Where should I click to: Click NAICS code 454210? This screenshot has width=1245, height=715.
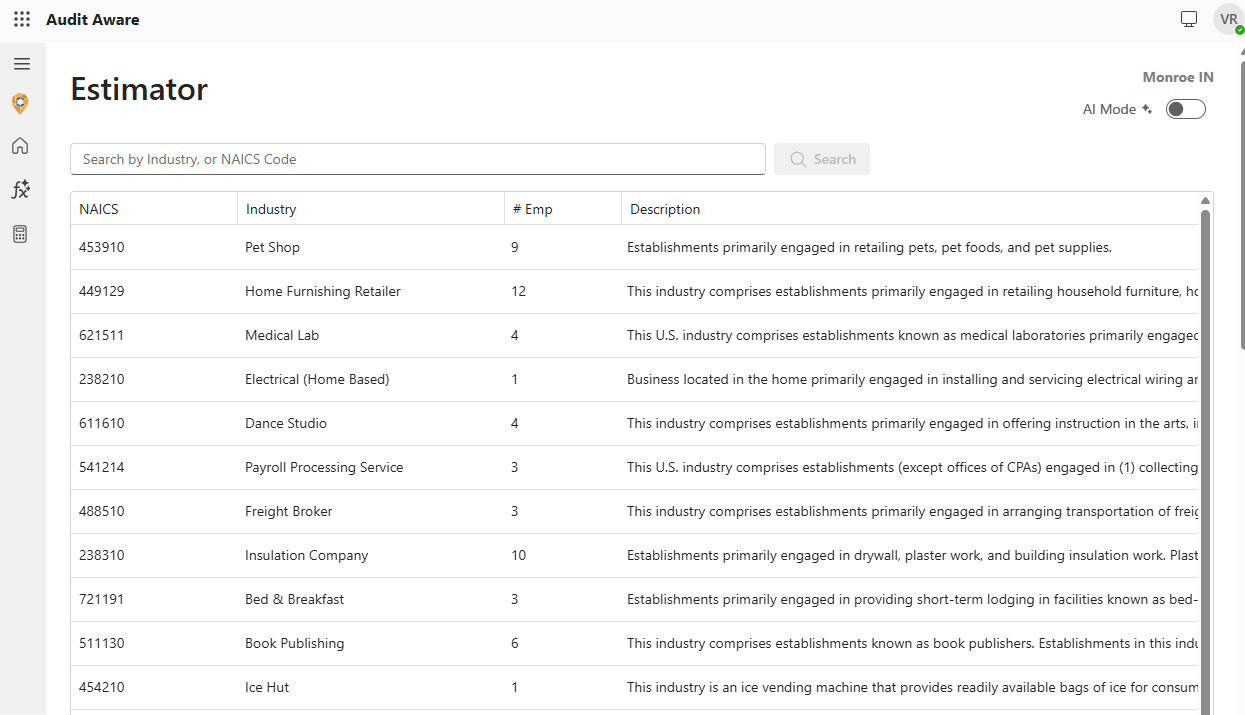click(x=102, y=687)
